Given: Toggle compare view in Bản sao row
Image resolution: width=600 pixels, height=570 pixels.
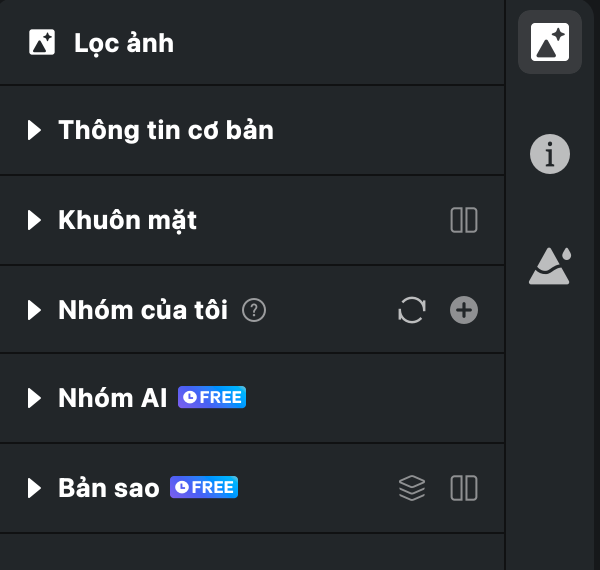Looking at the screenshot, I should pos(464,488).
